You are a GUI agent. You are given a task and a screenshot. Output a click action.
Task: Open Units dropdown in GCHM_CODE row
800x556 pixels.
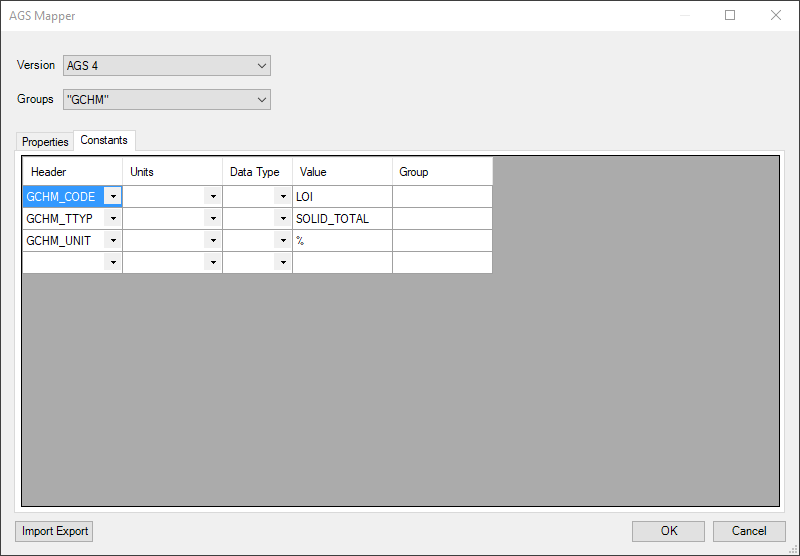[x=213, y=196]
